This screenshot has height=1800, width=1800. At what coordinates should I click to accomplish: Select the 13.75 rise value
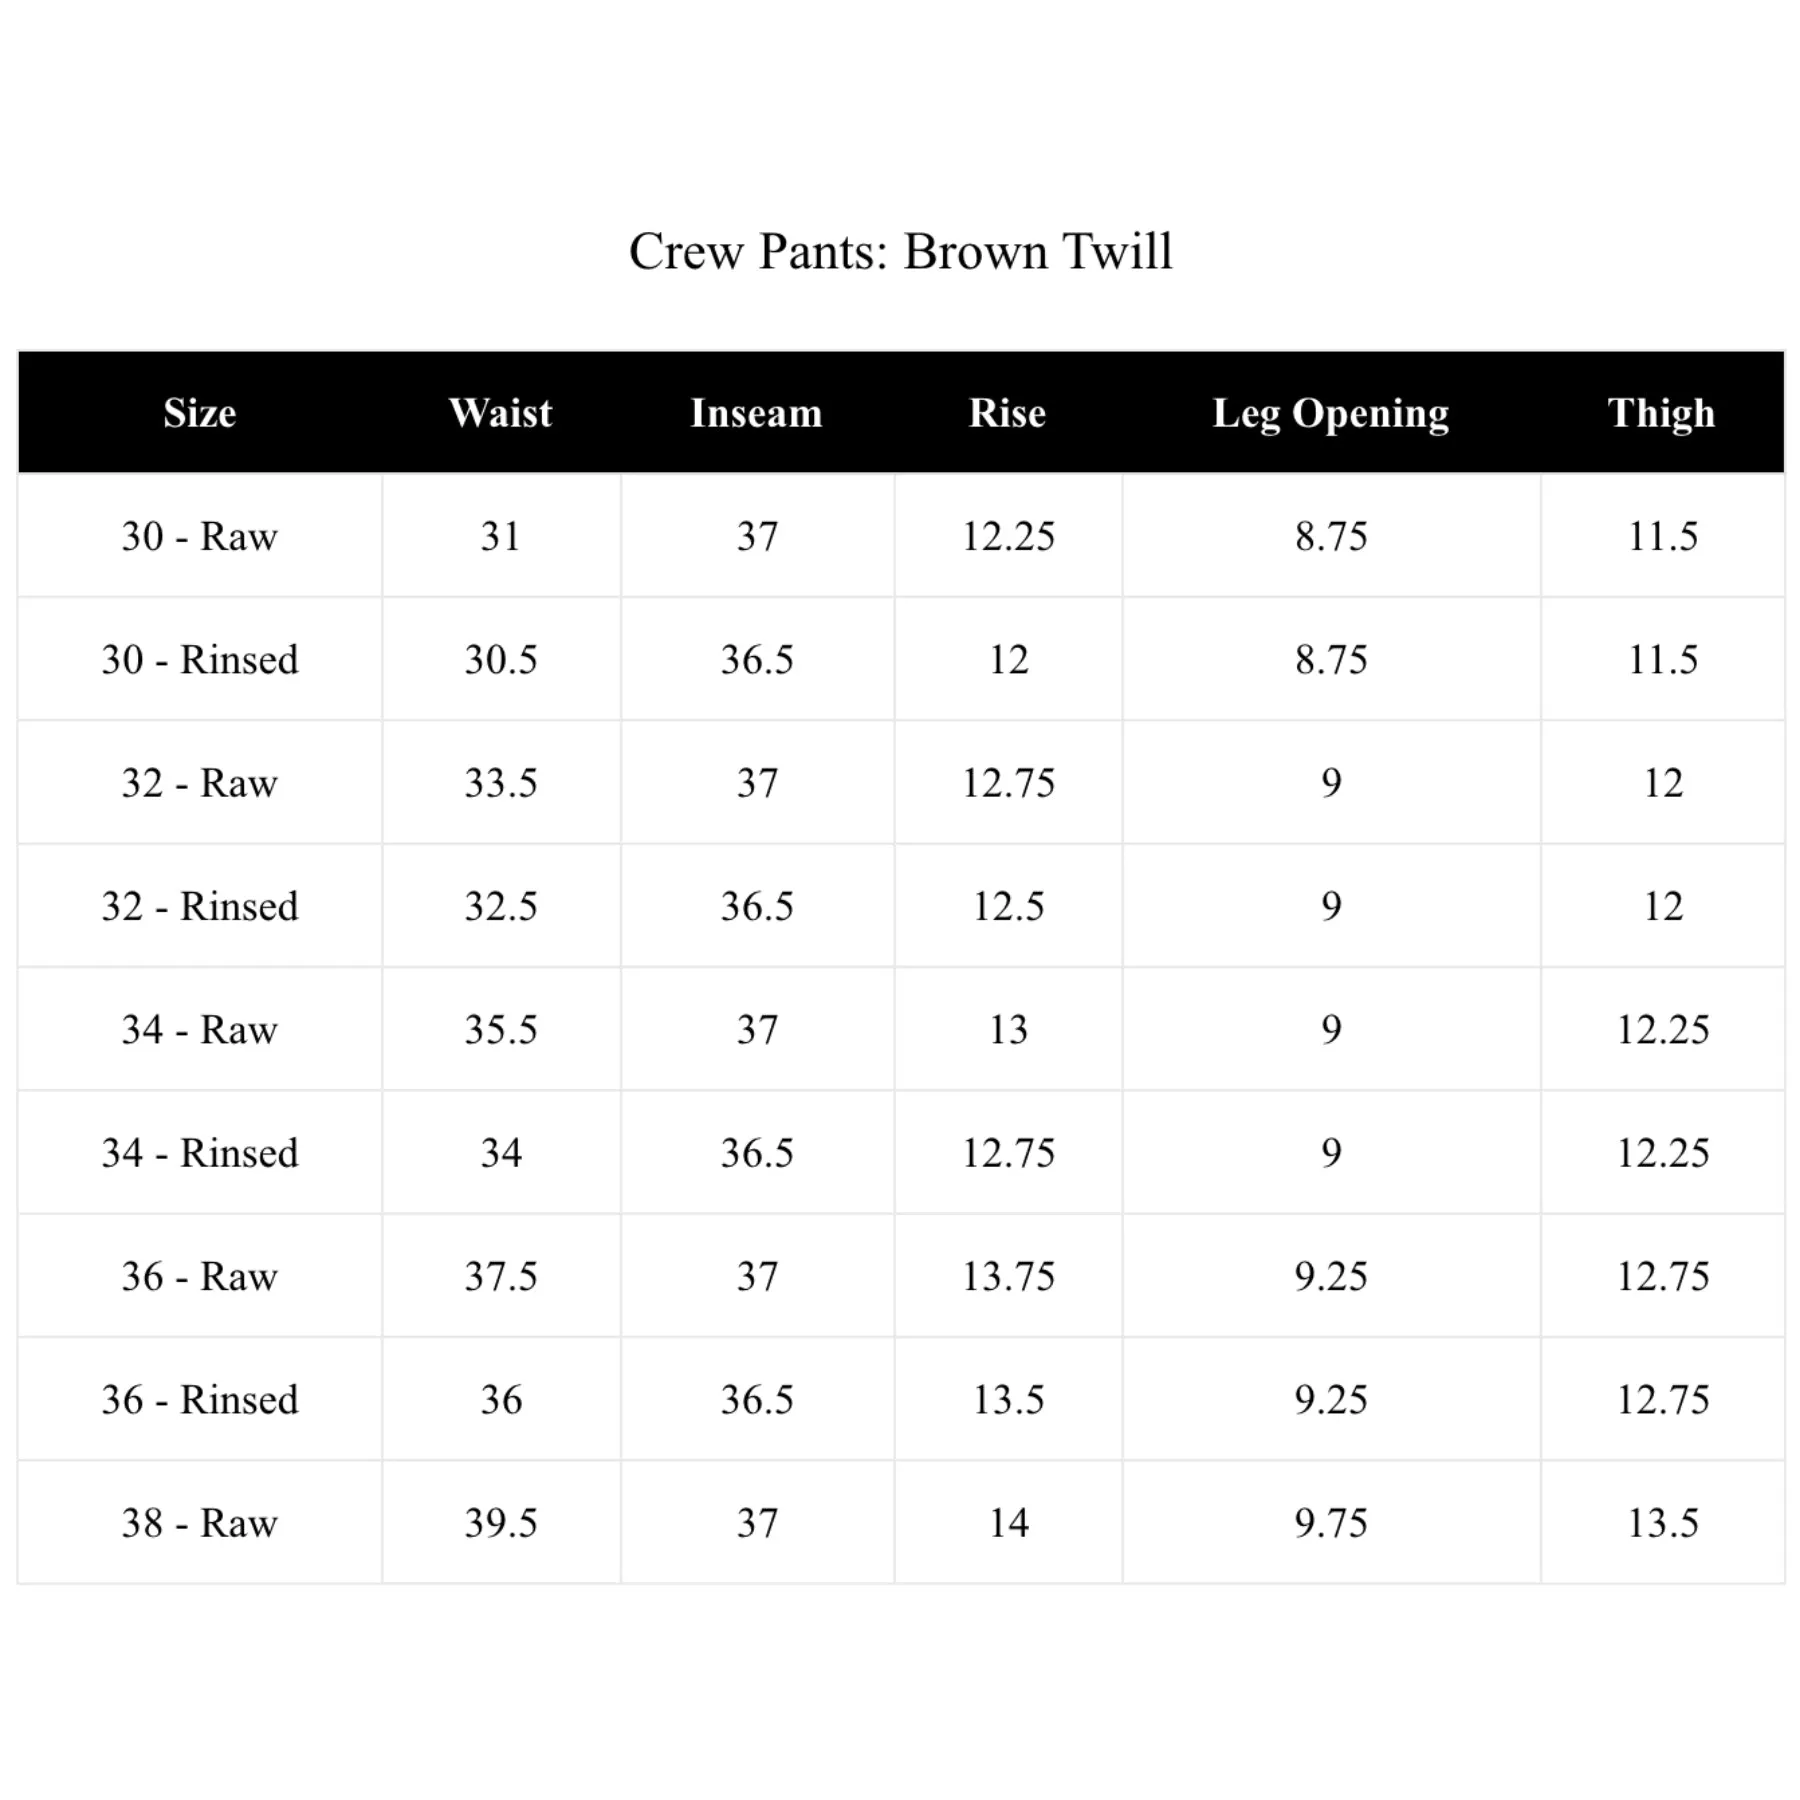coord(1008,1276)
